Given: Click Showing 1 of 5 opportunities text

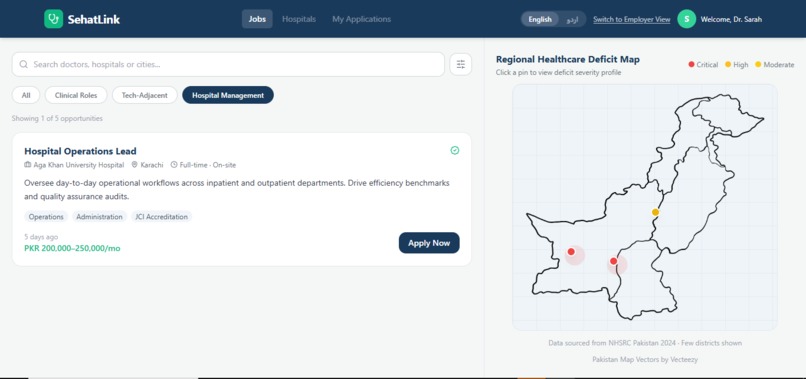Looking at the screenshot, I should click(57, 118).
